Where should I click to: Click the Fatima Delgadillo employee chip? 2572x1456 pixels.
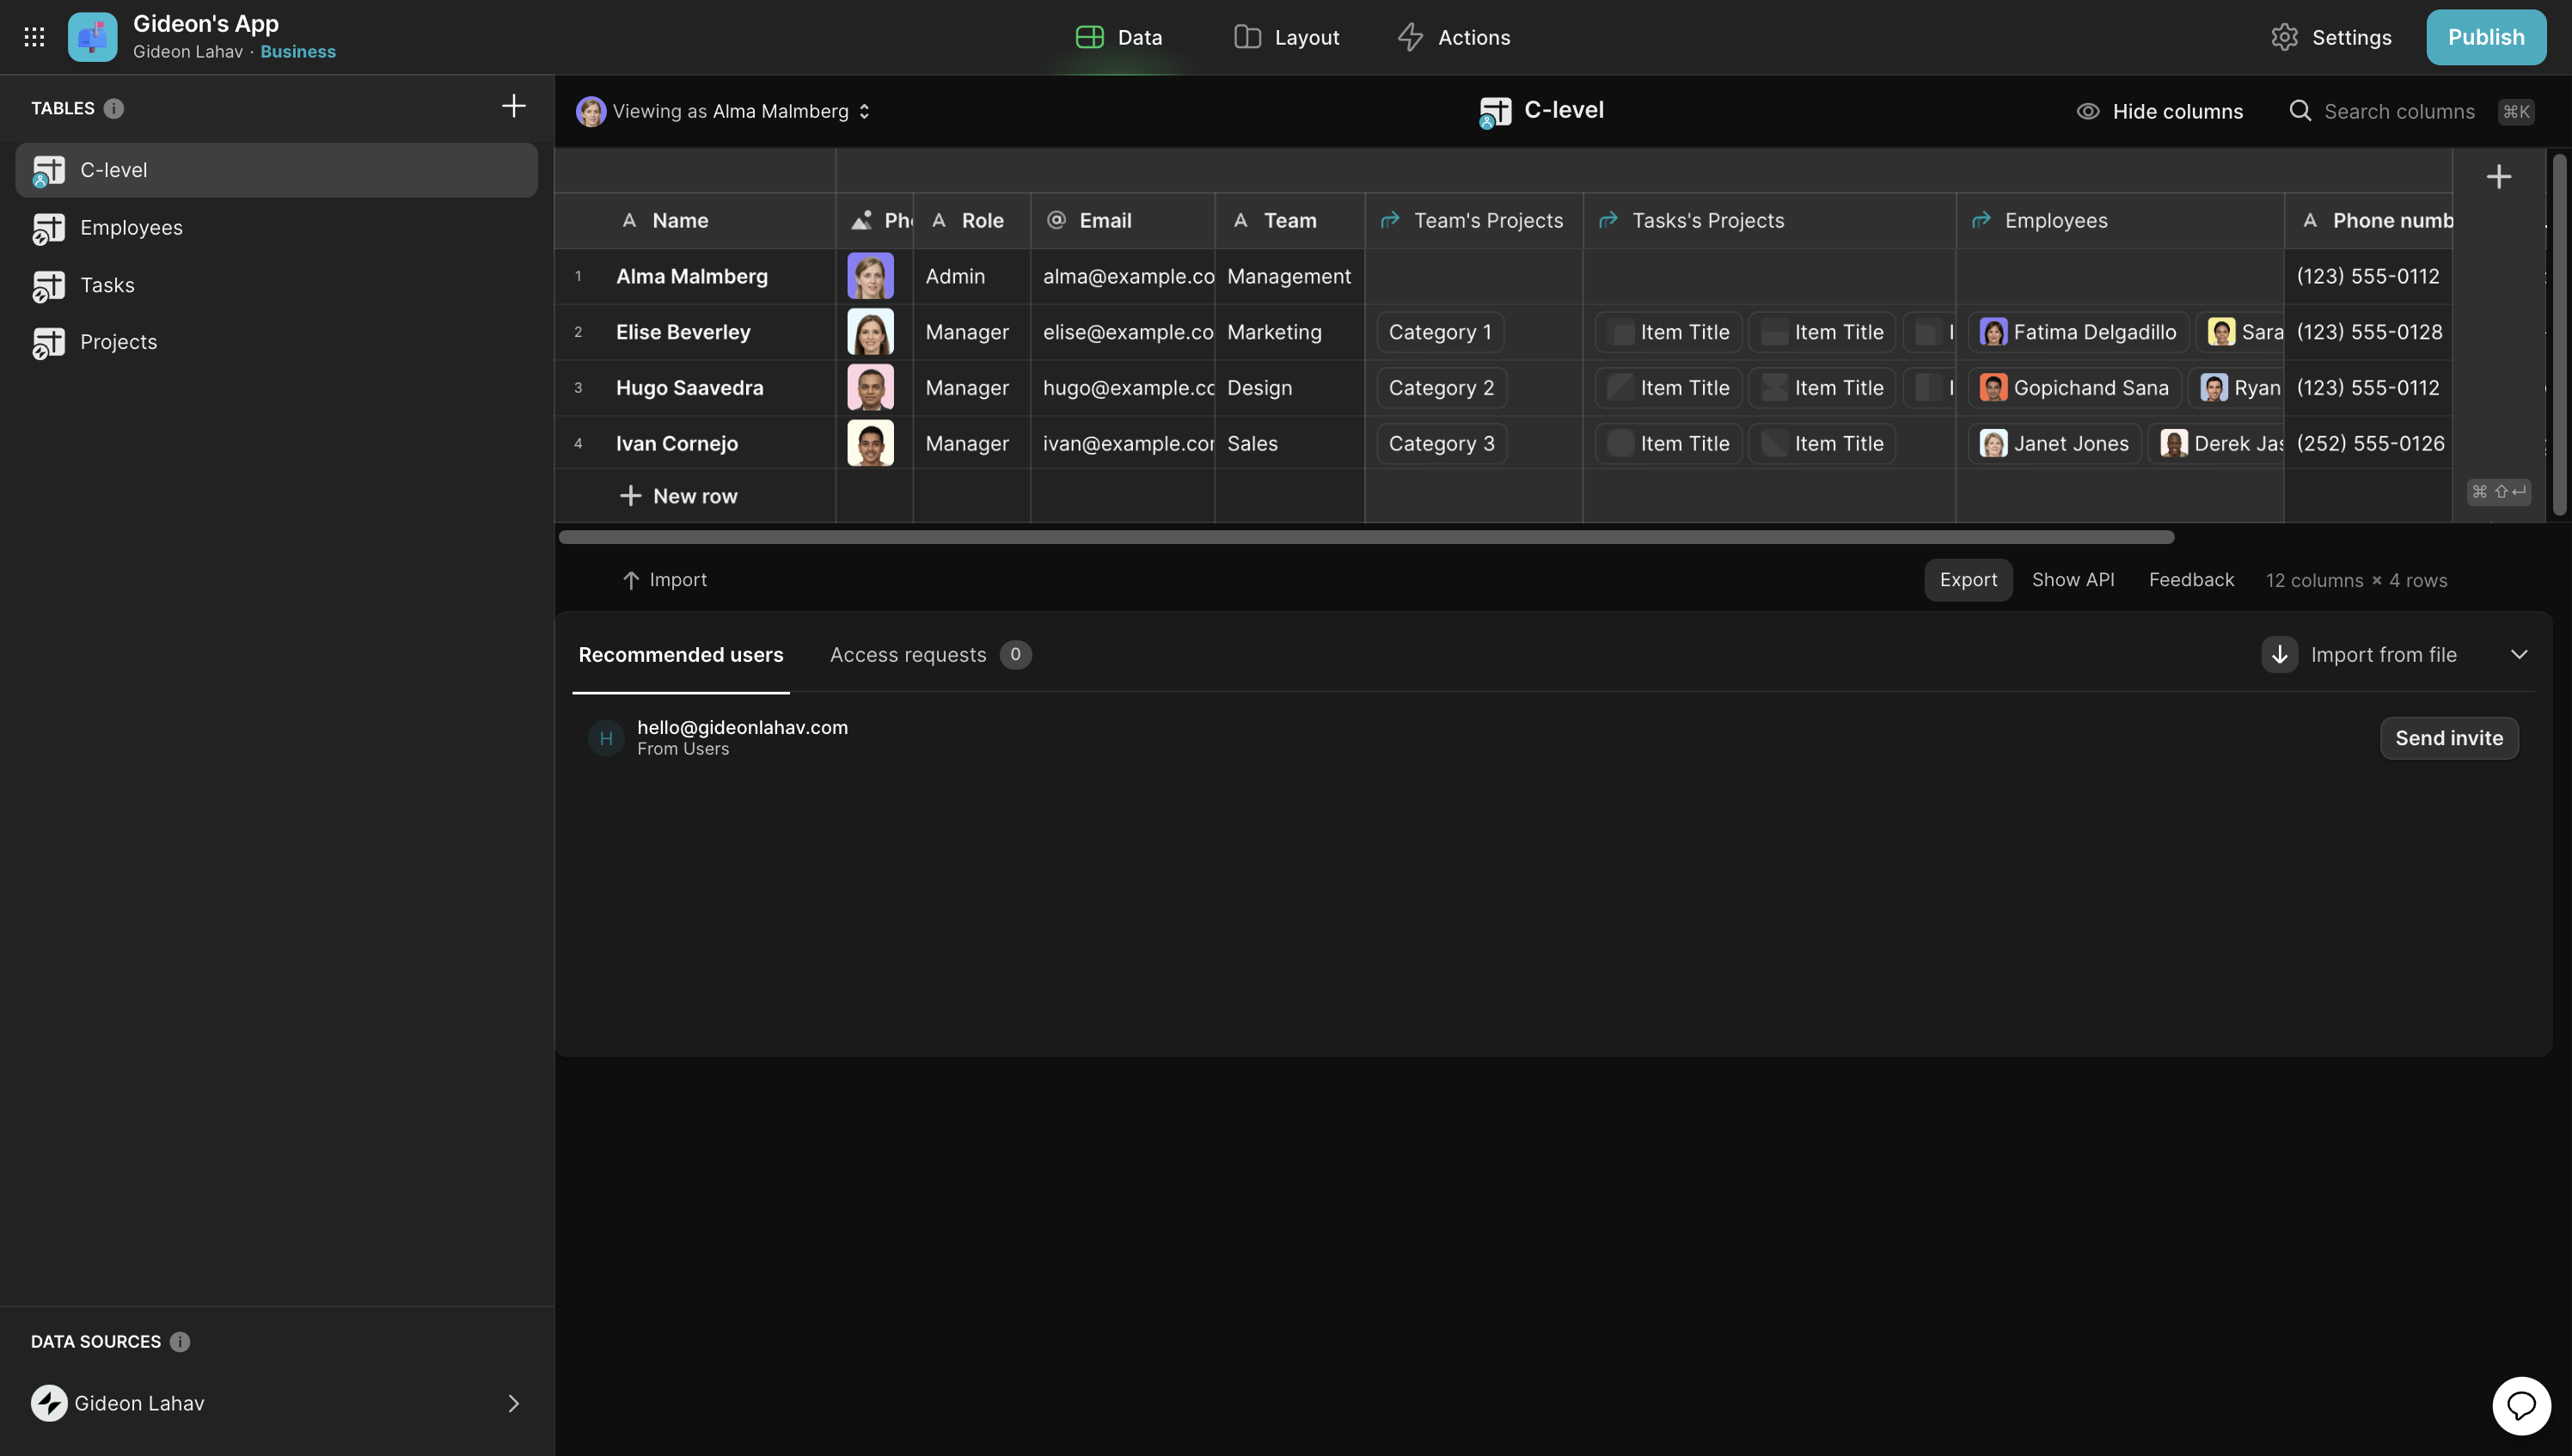point(2078,332)
